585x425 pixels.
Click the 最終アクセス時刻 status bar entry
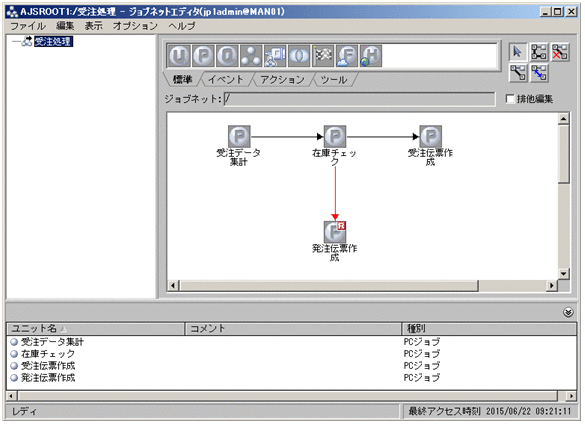tap(490, 411)
